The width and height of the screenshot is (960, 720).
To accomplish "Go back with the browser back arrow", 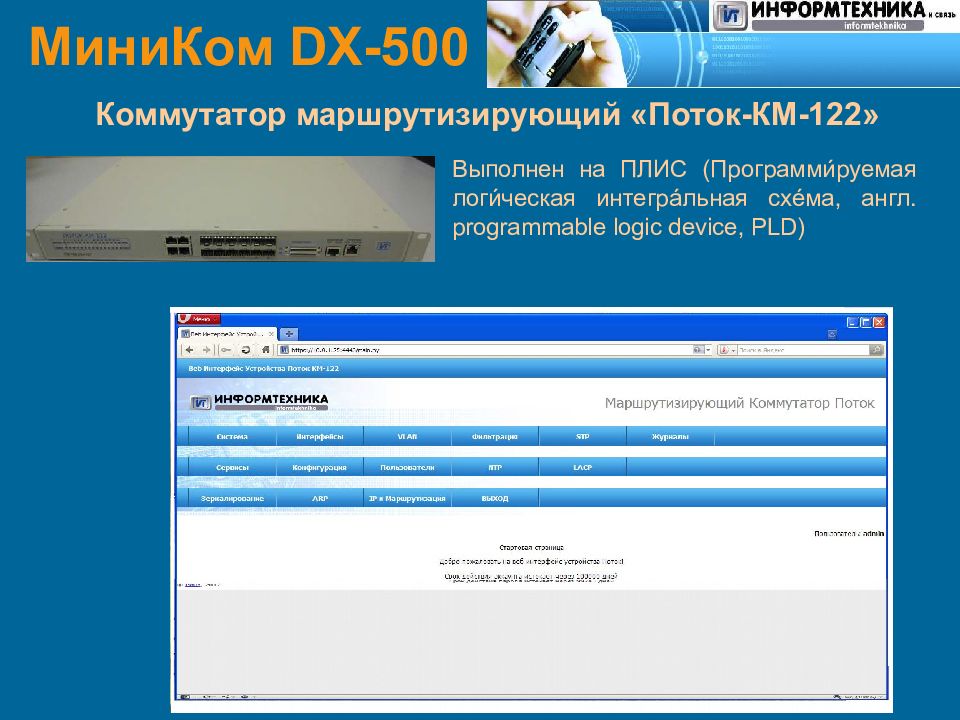I will pyautogui.click(x=189, y=350).
